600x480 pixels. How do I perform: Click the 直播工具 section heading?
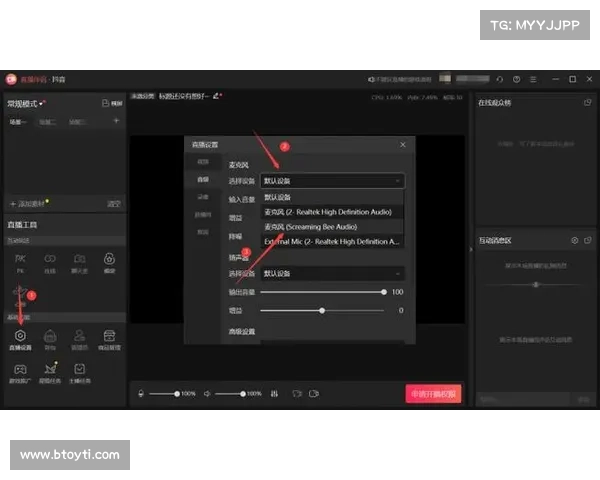click(x=22, y=225)
